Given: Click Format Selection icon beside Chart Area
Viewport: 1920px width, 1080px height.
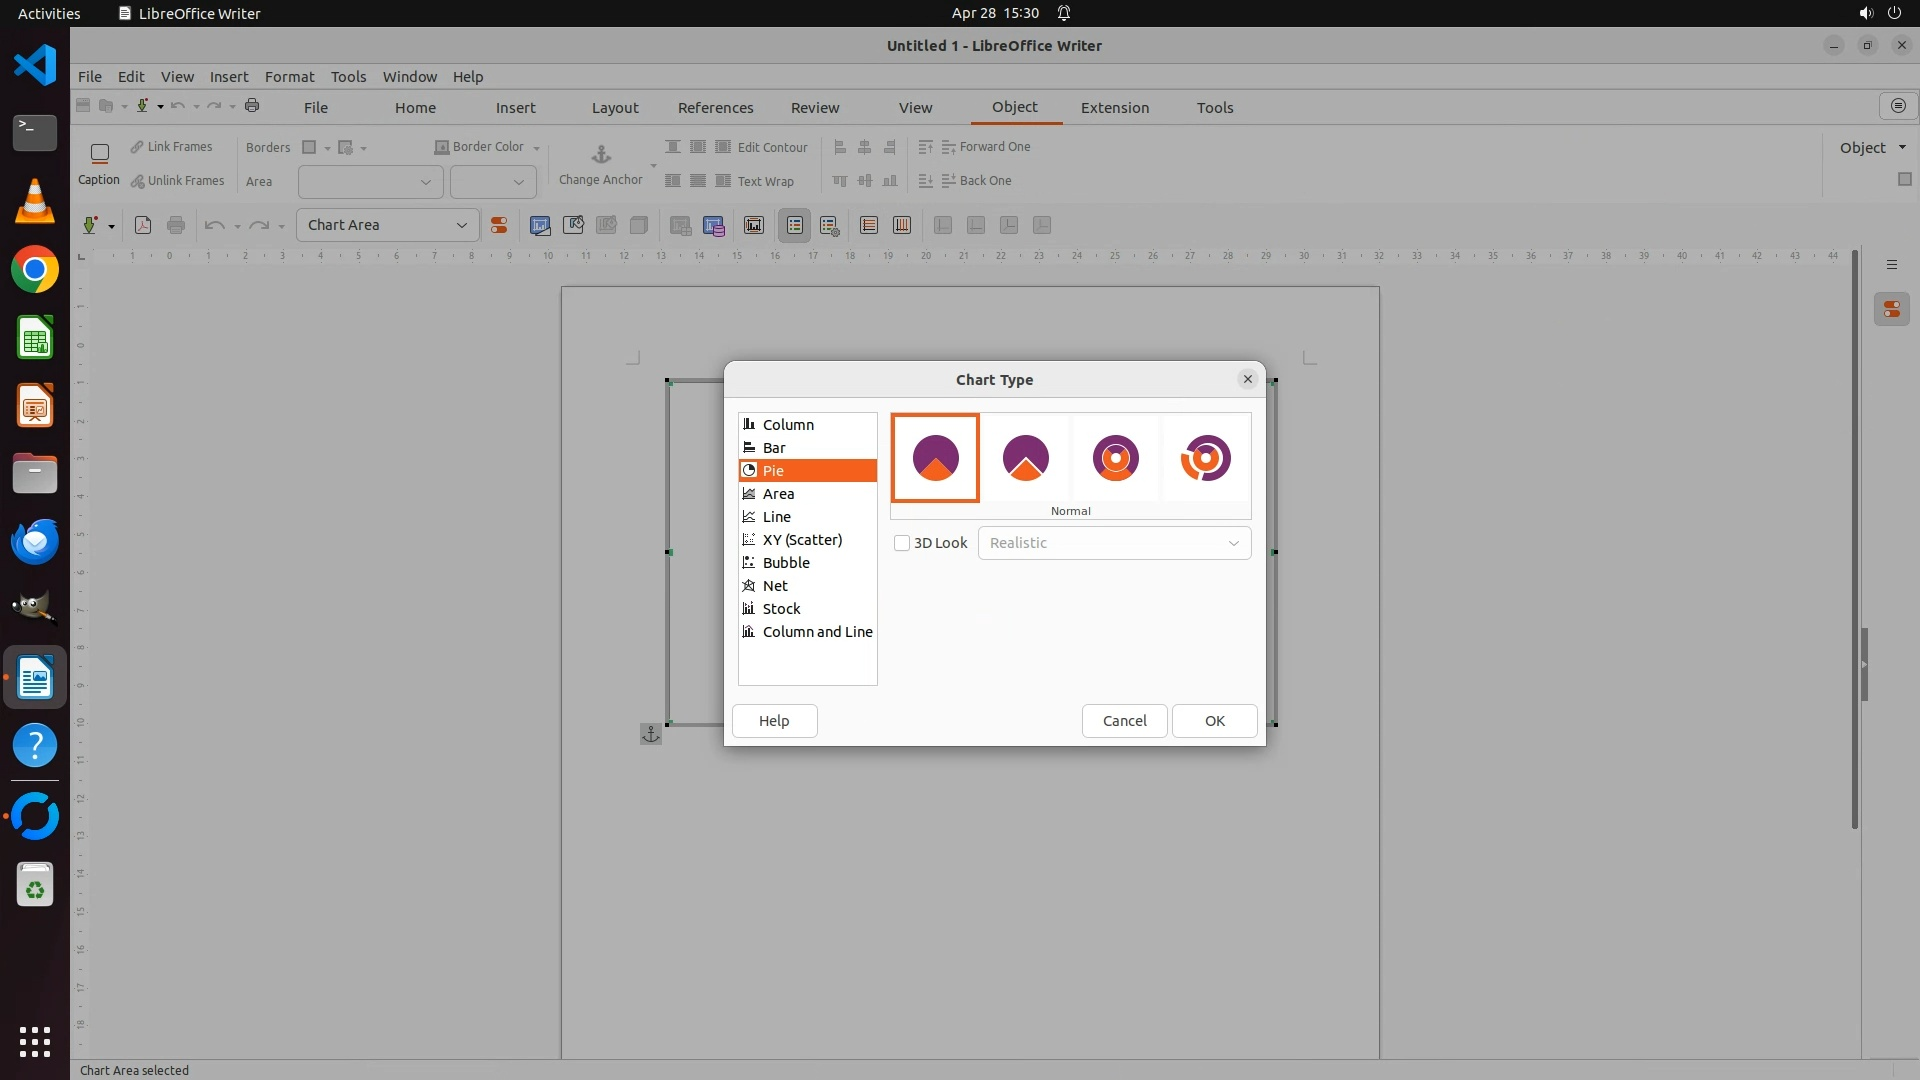Looking at the screenshot, I should (498, 225).
